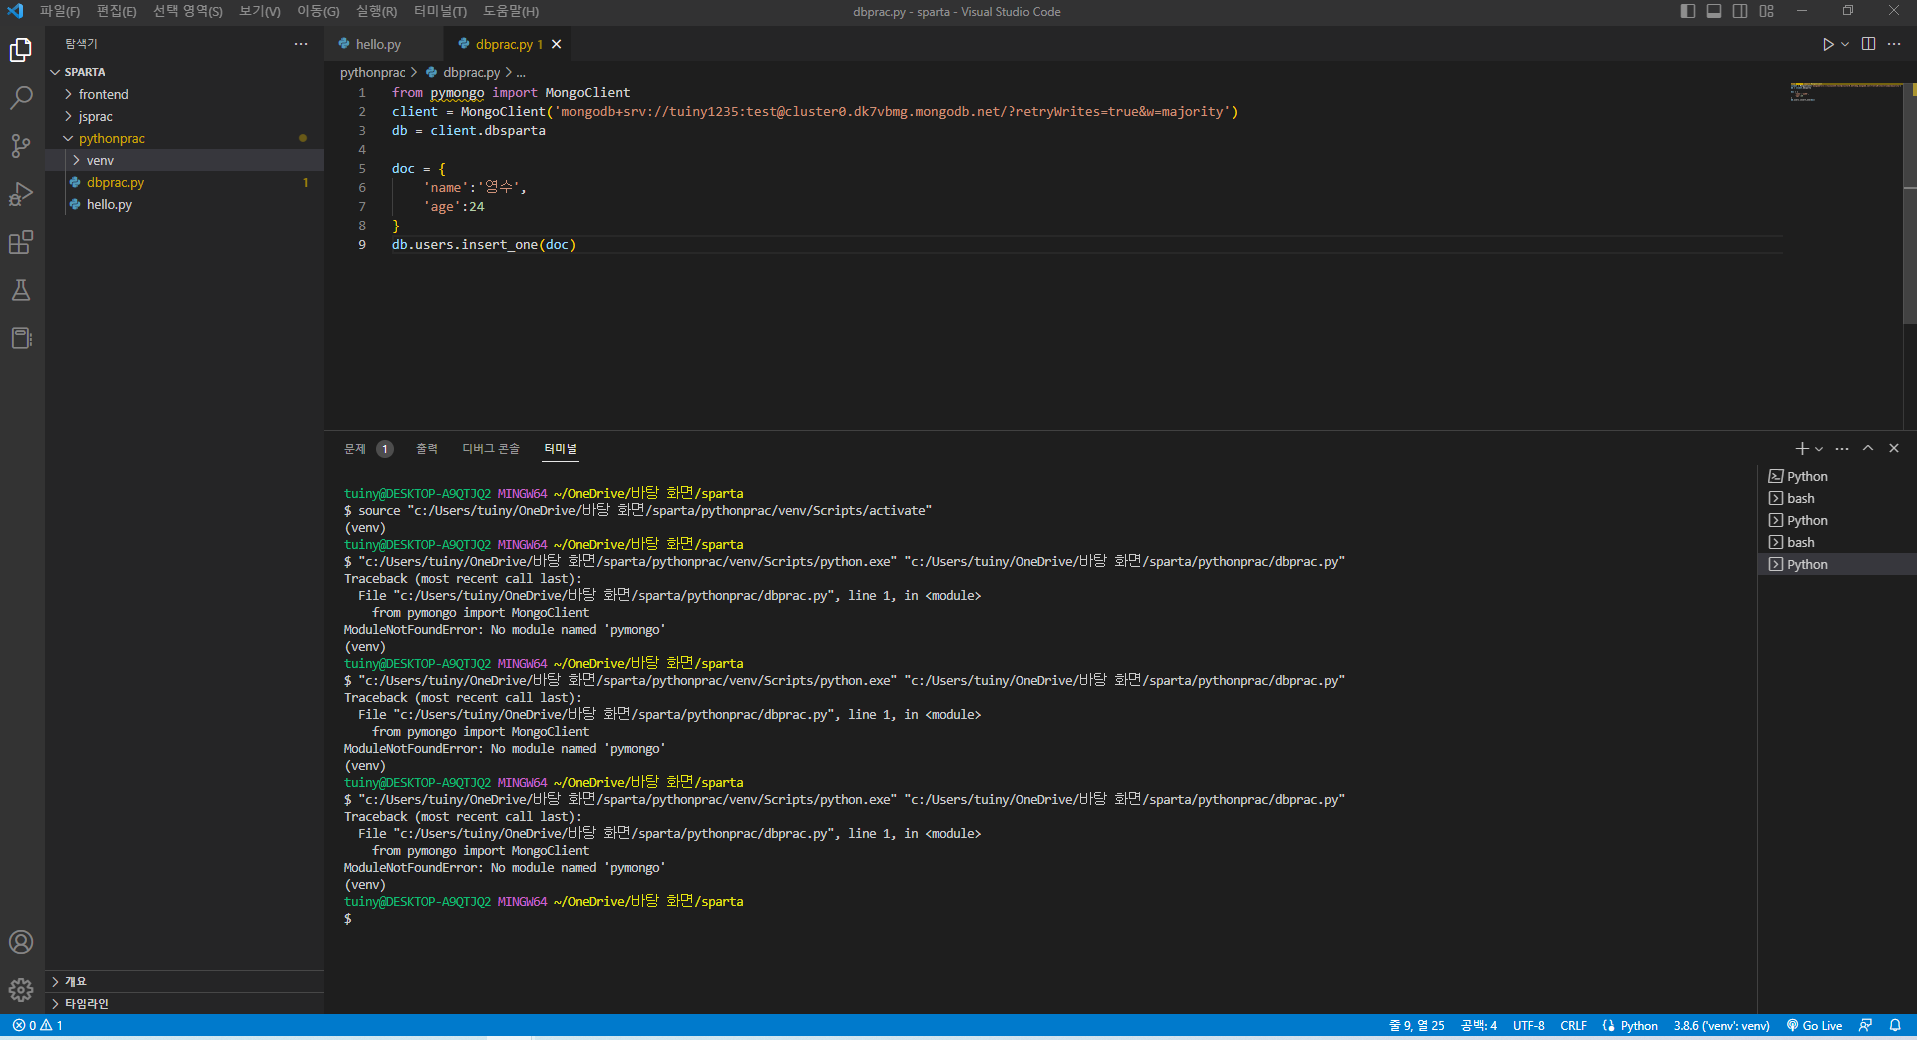Click the 줄 9, 열 25 cursor position
The image size is (1917, 1040).
pyautogui.click(x=1416, y=1025)
